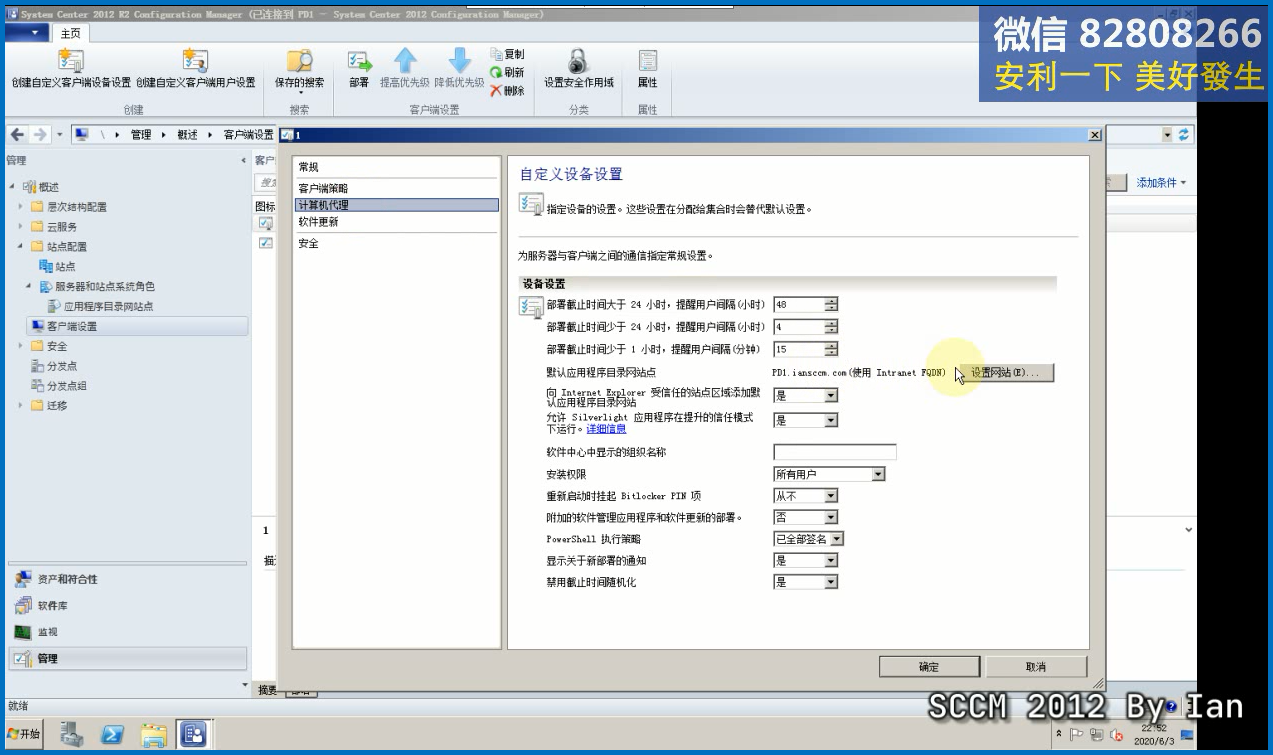The width and height of the screenshot is (1273, 755).
Task: Click the 取消 button in the dialog
Action: coord(1036,667)
